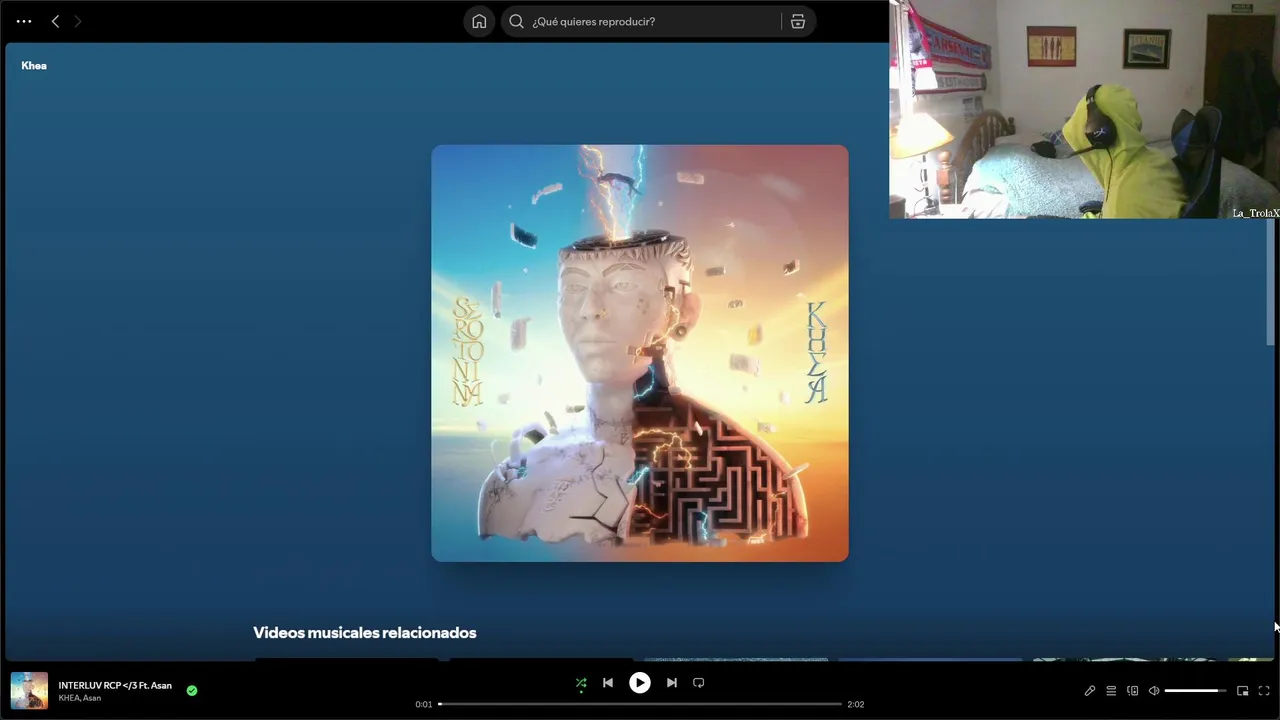
Task: Click the Khea artist title
Action: coord(34,65)
